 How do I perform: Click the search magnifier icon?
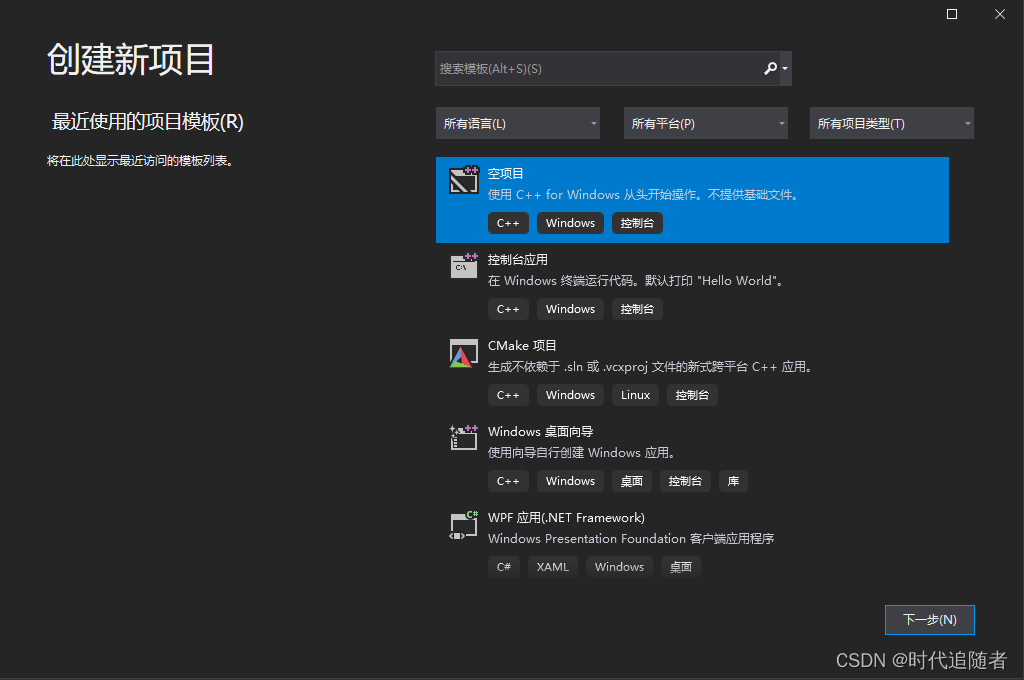click(771, 68)
